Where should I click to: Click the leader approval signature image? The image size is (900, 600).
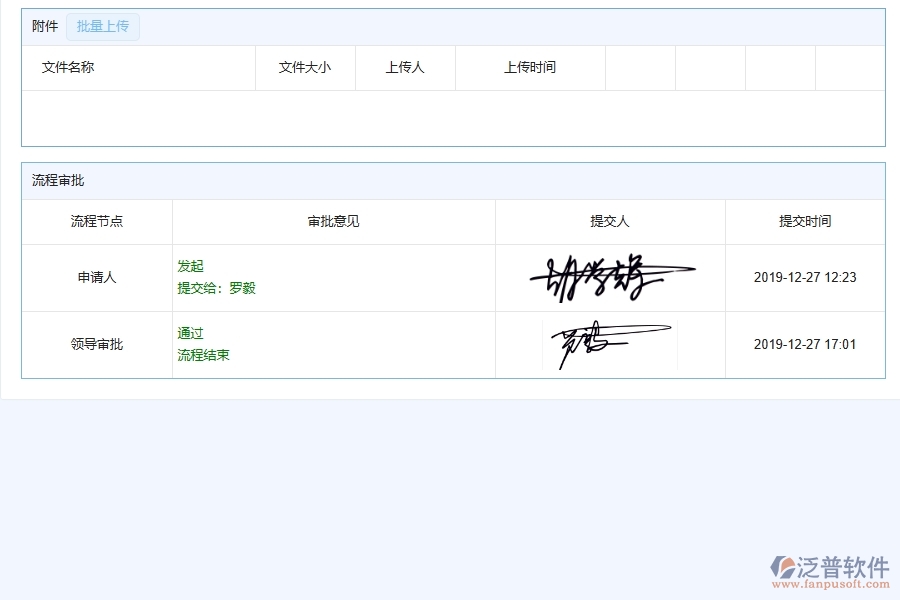(x=608, y=343)
